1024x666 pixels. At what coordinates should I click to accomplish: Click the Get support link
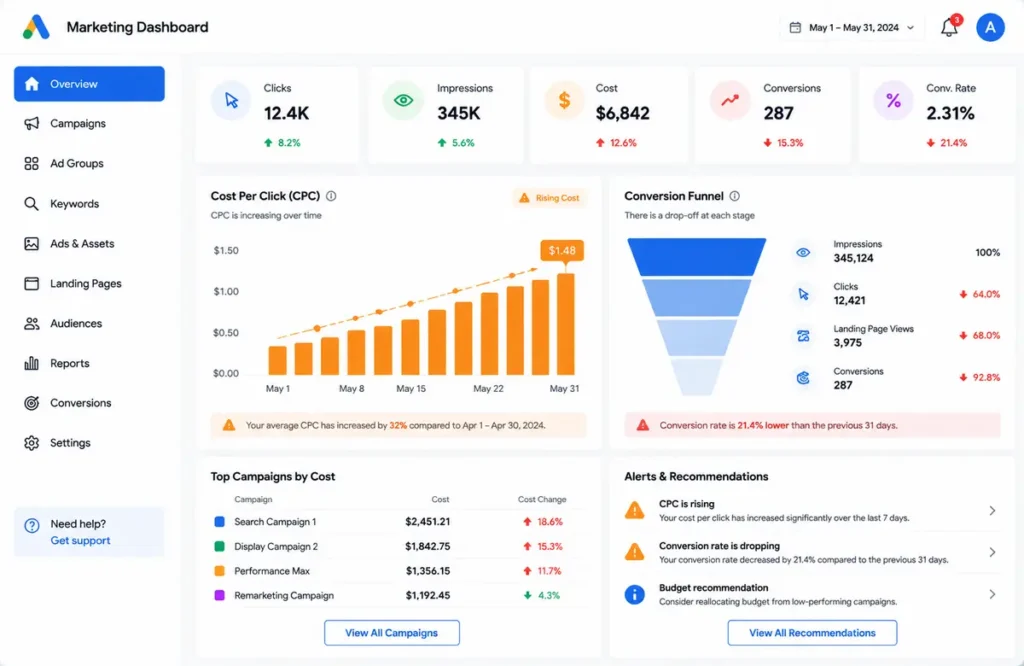point(80,541)
